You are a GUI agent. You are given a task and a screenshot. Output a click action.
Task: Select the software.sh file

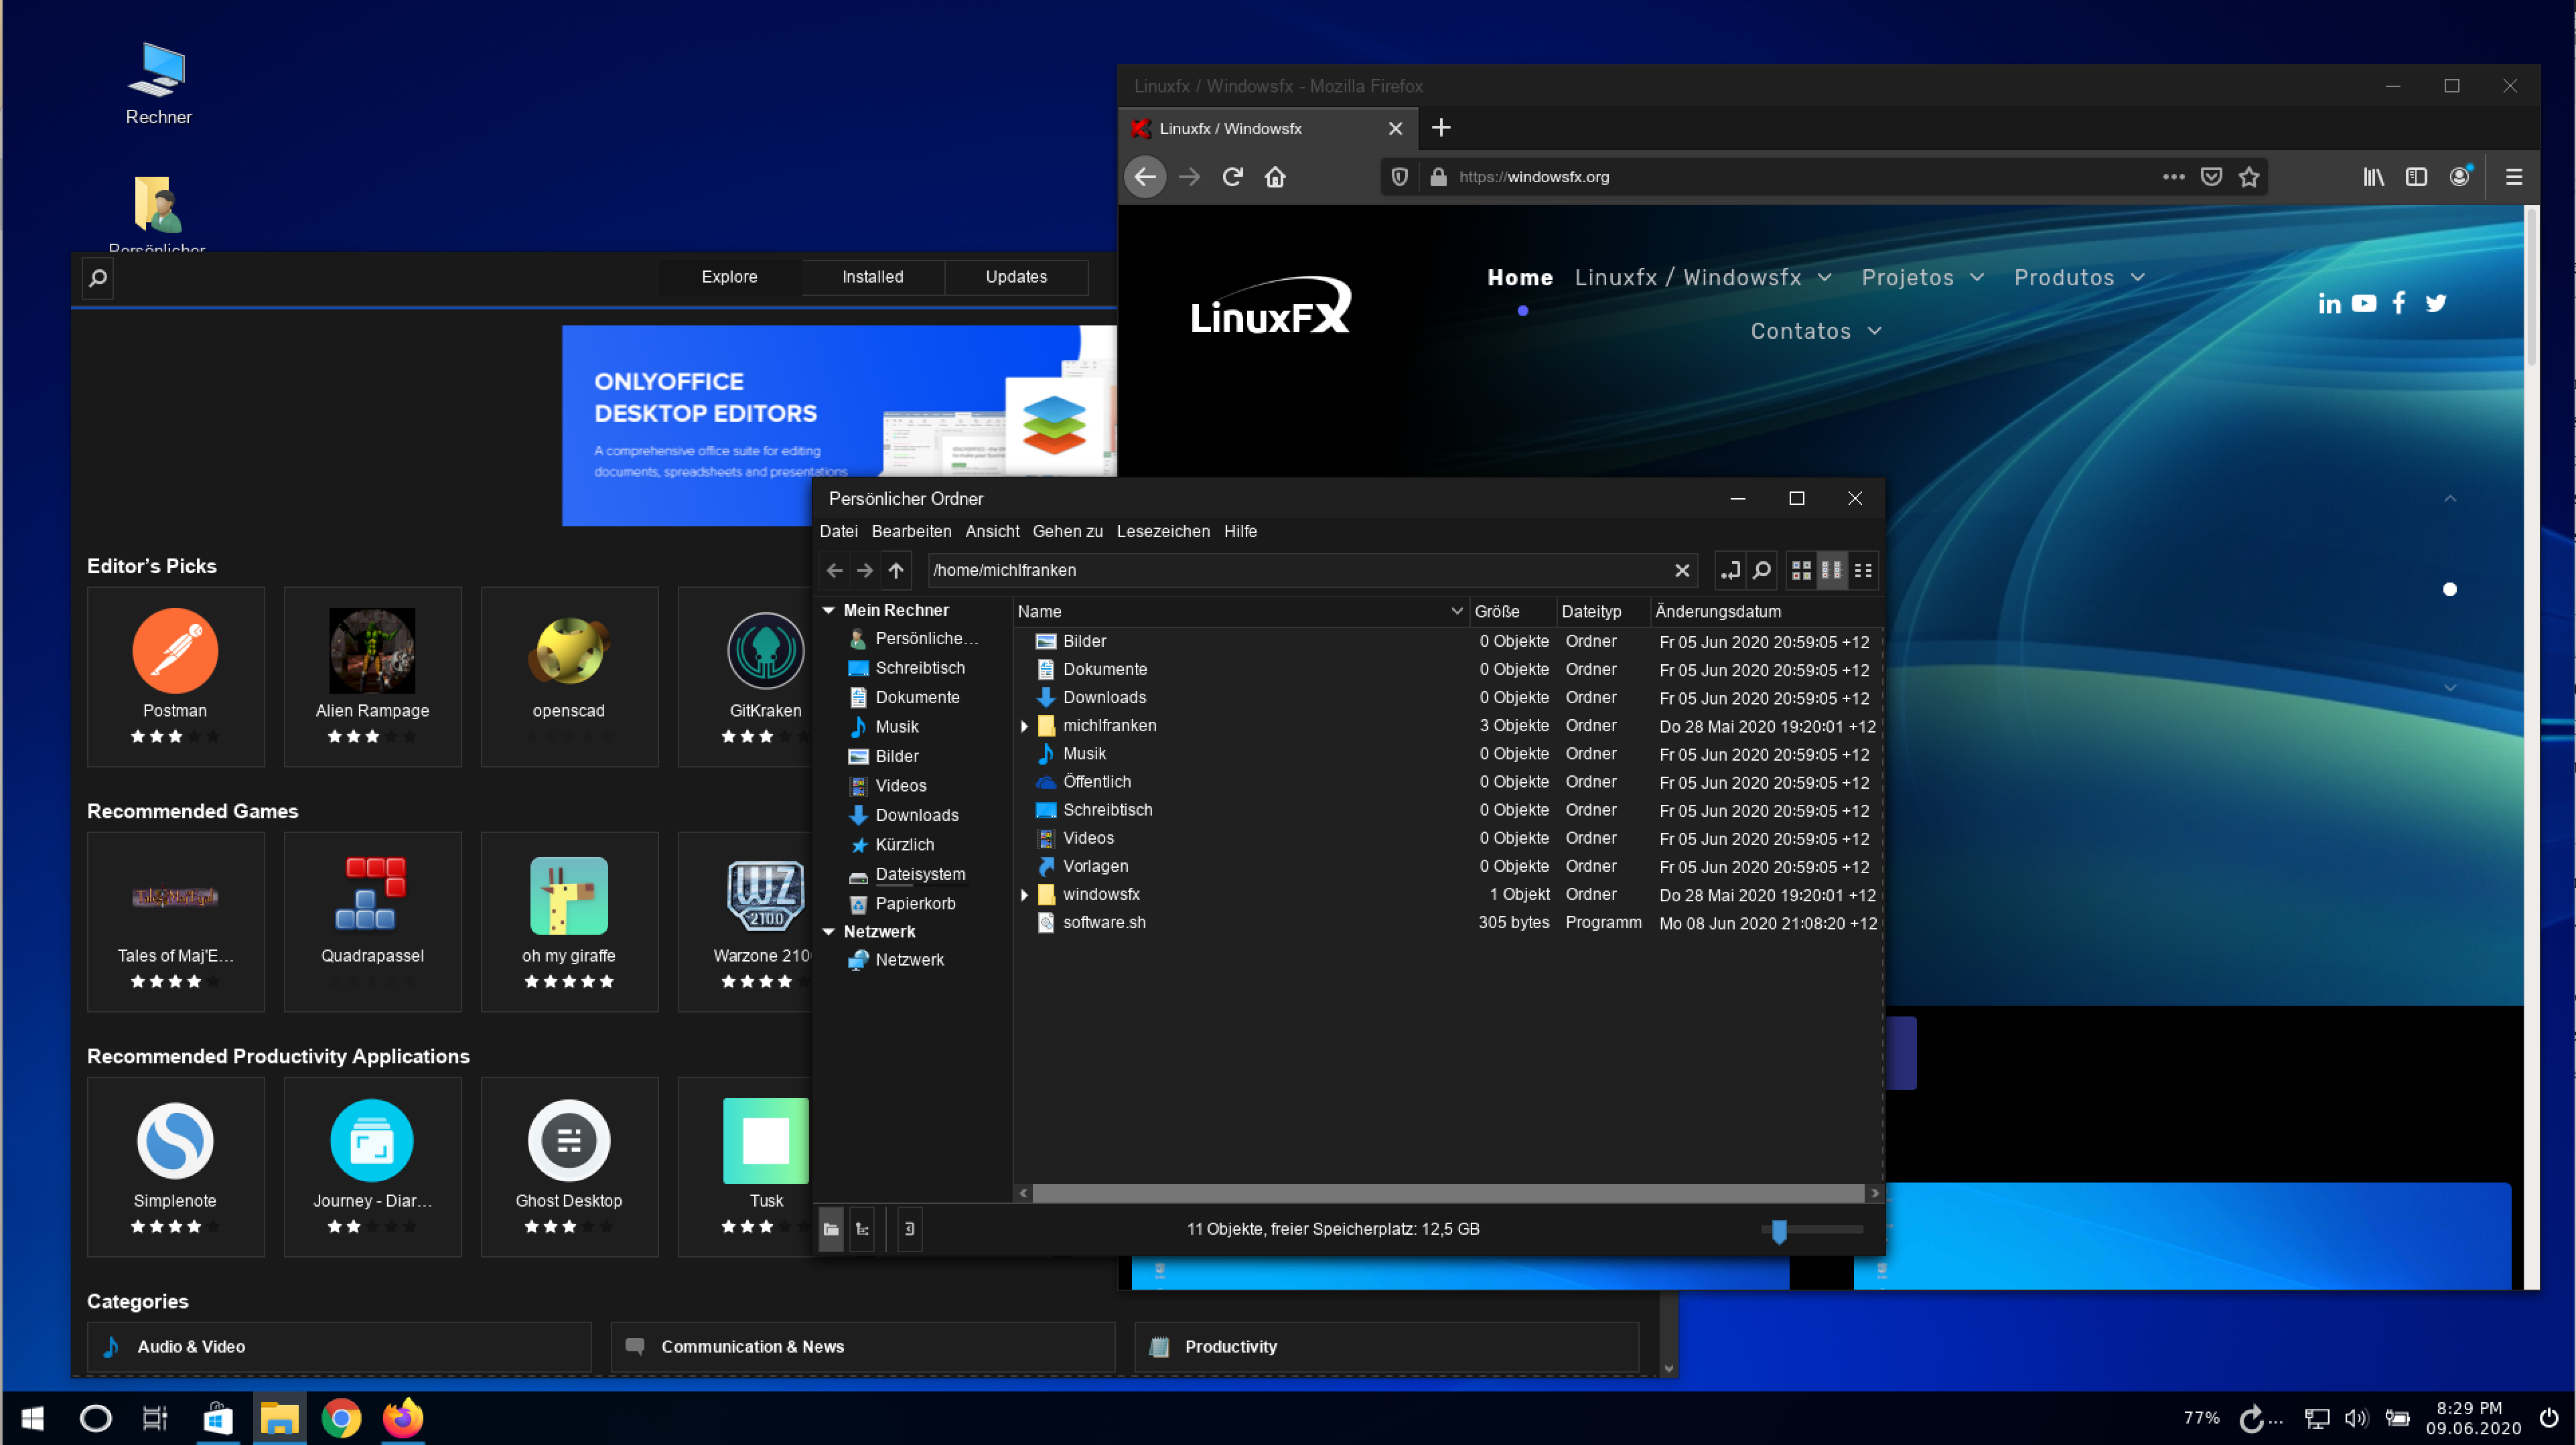pyautogui.click(x=1104, y=923)
